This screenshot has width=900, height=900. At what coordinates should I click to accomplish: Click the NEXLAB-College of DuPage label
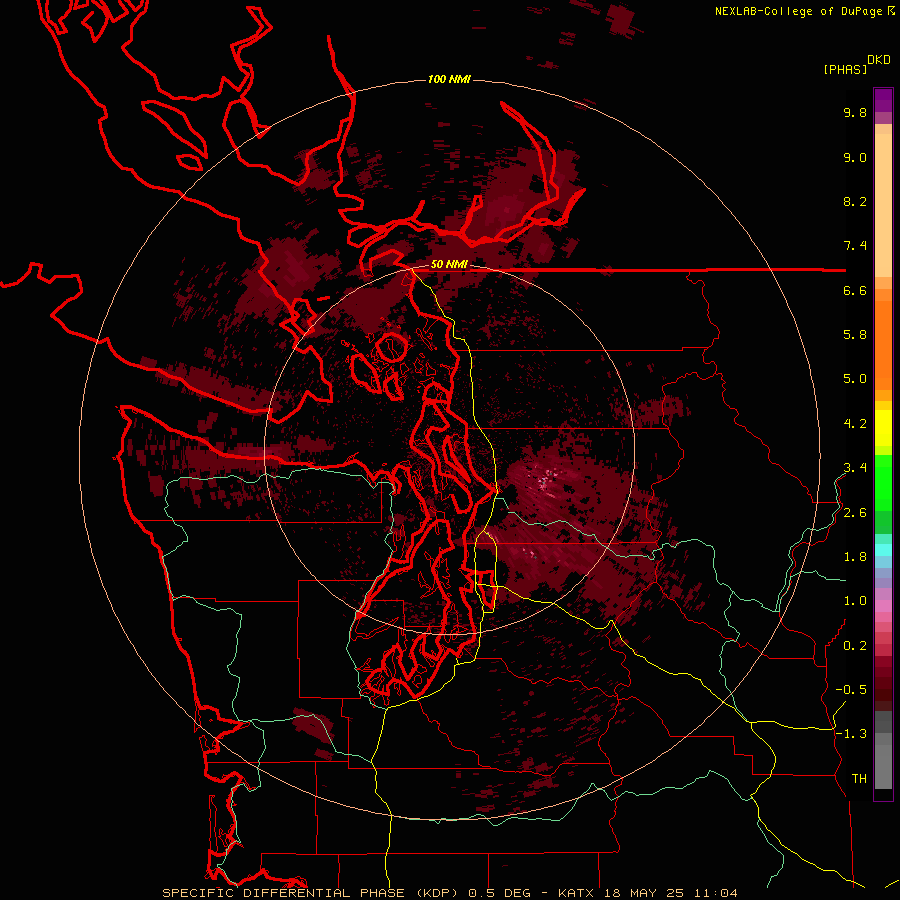pyautogui.click(x=798, y=11)
